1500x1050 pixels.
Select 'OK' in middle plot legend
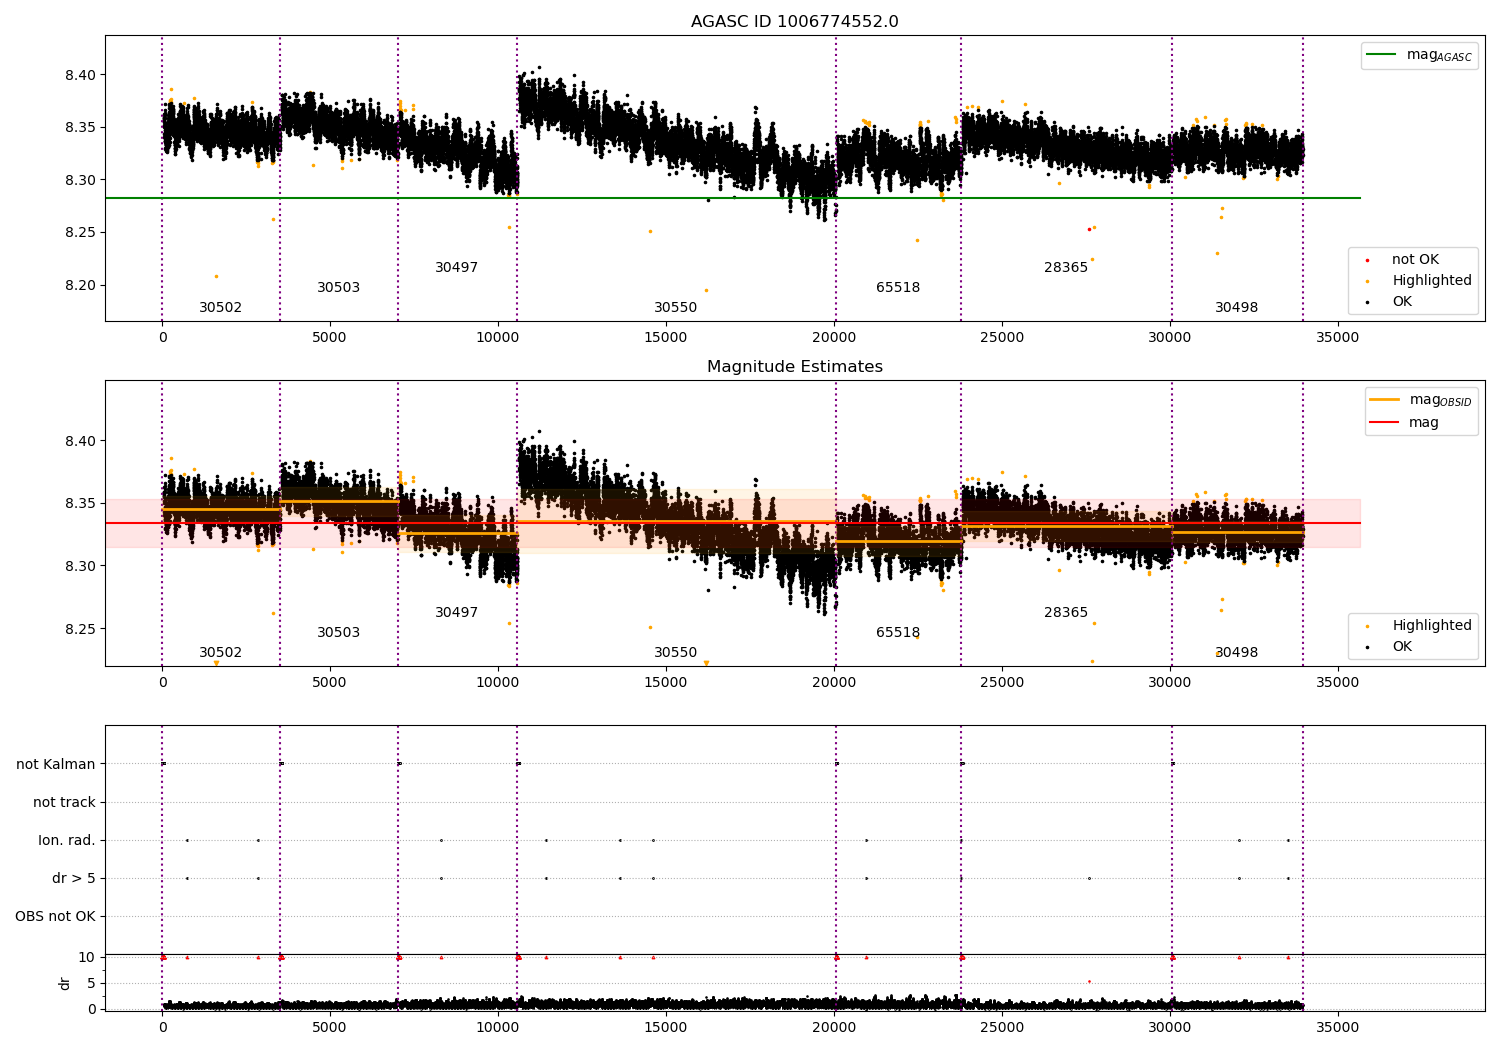point(1389,647)
